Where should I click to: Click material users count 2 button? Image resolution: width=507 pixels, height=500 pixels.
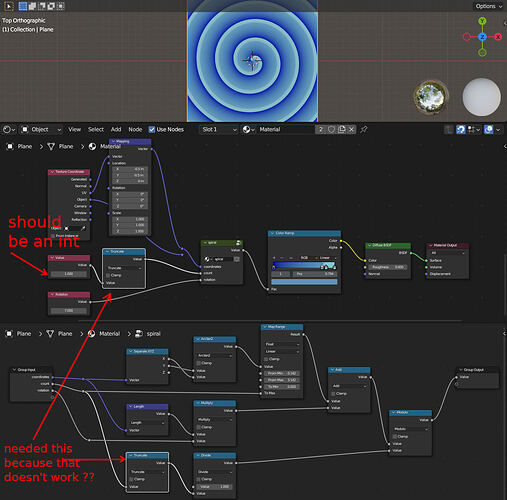(x=321, y=129)
